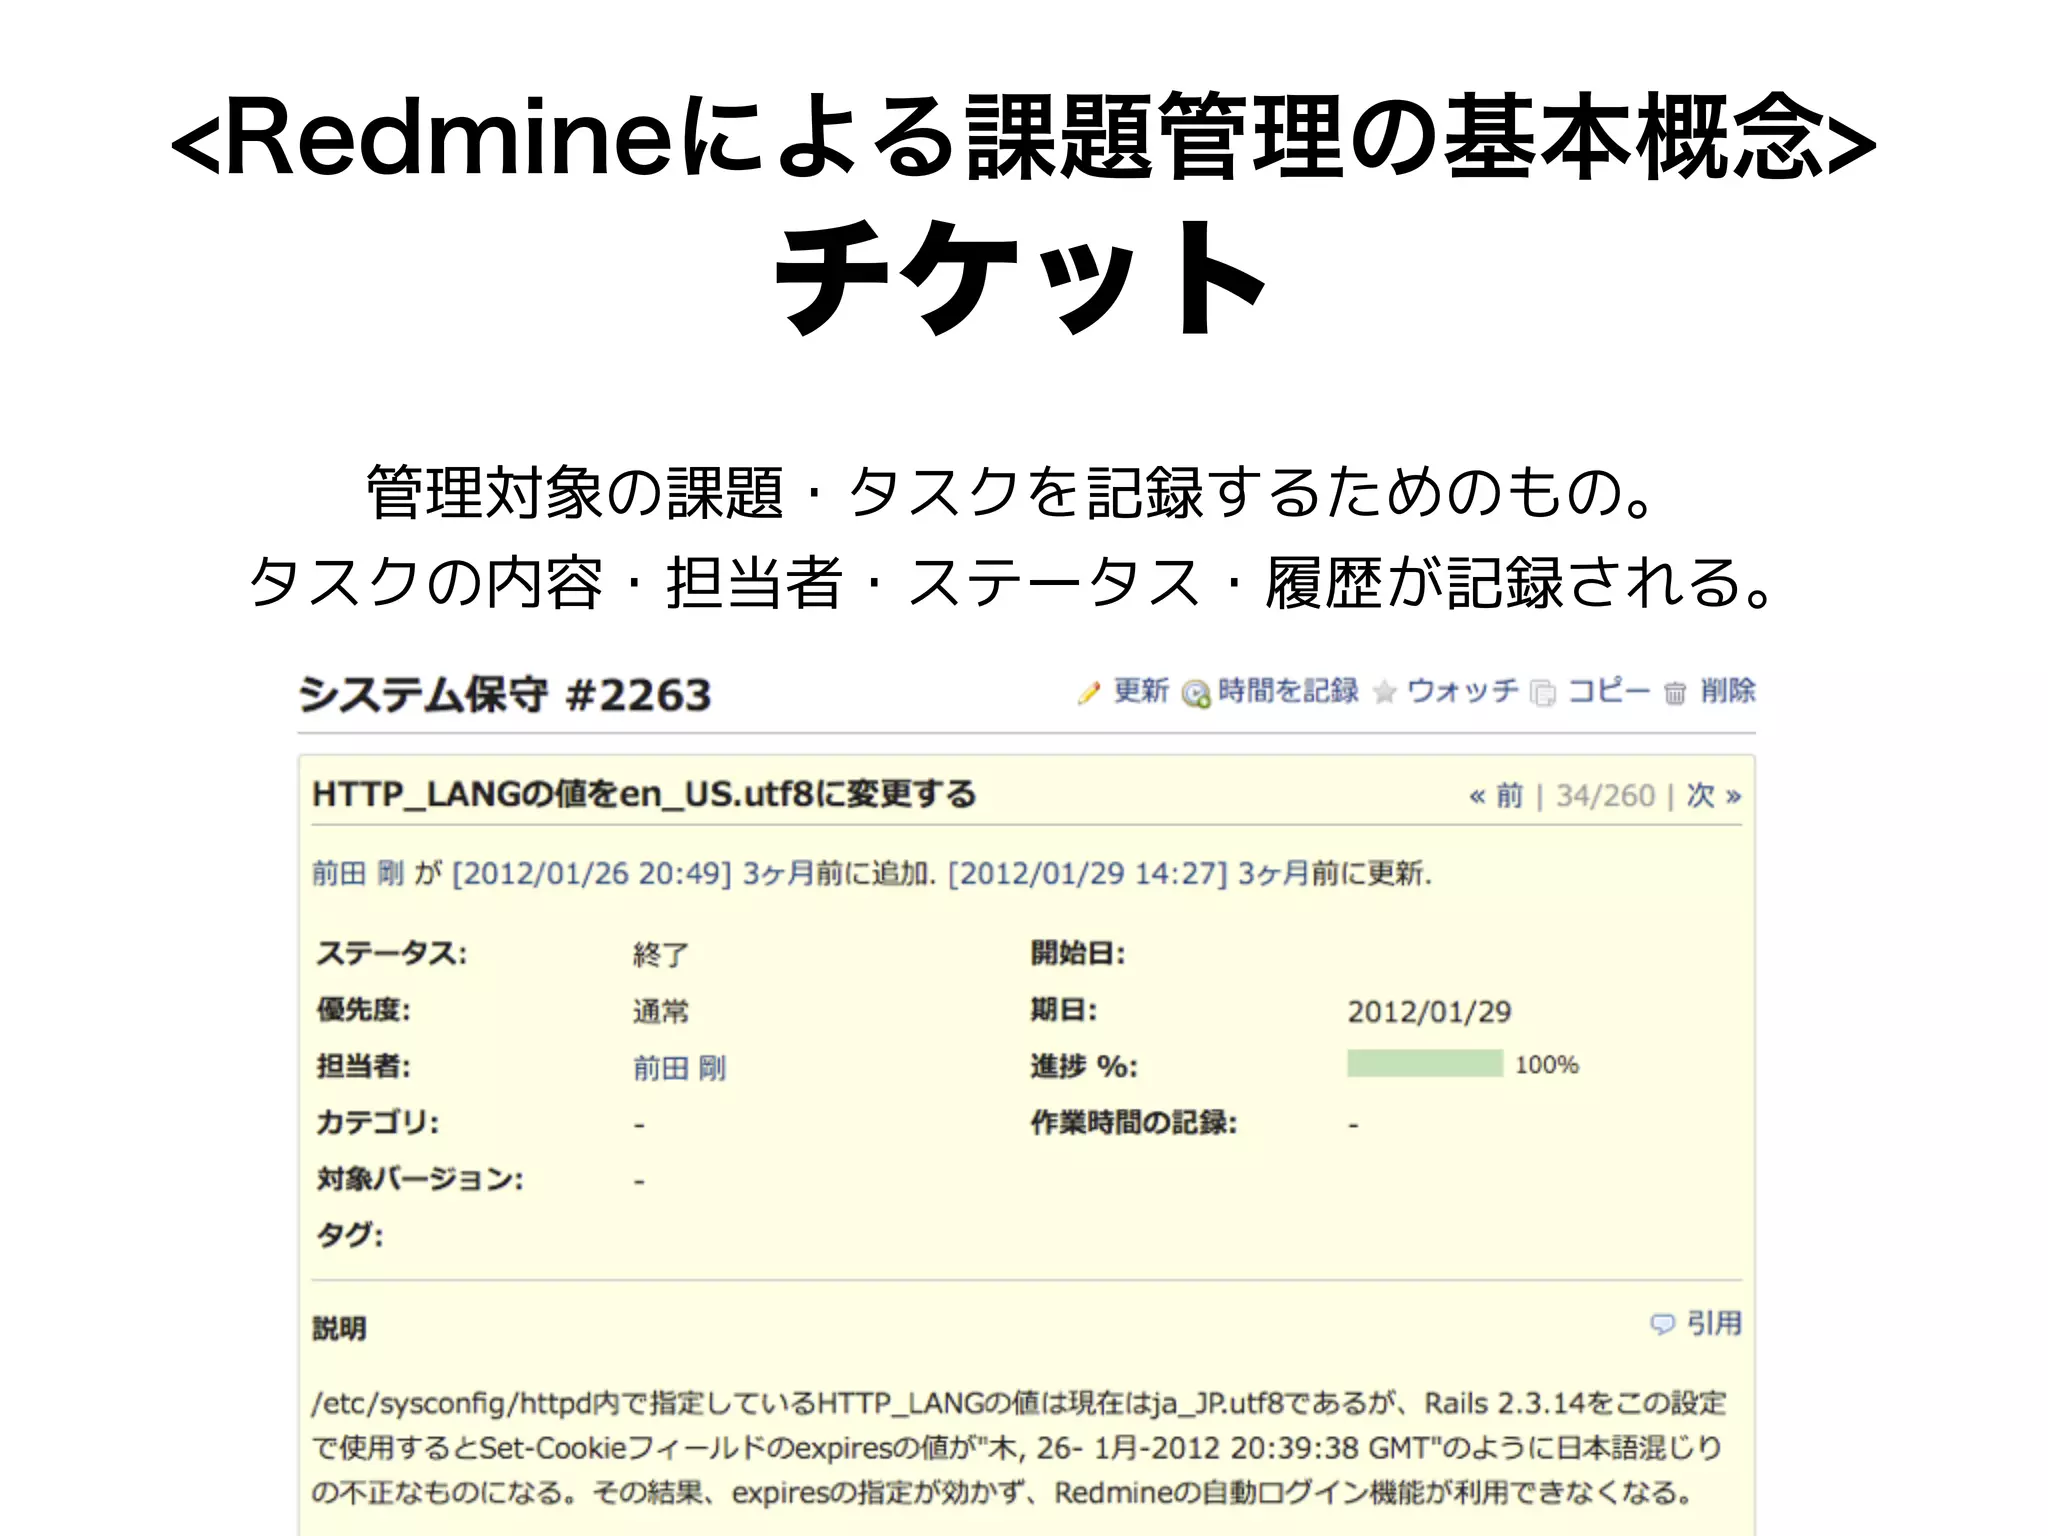The image size is (2048, 1536).
Task: Click the ステータス: label
Action: pos(392,953)
